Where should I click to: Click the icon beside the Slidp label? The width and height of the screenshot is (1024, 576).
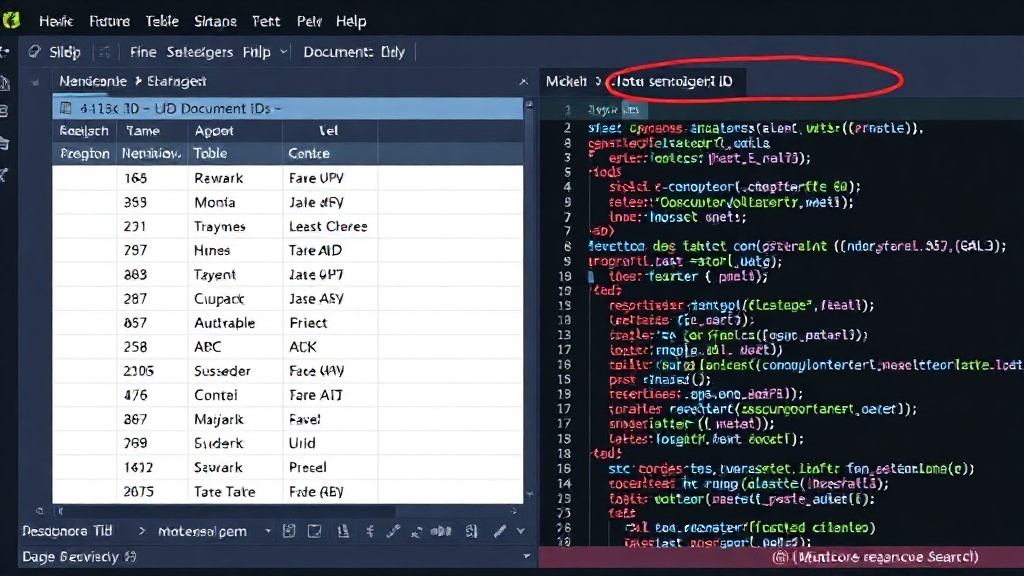(35, 52)
